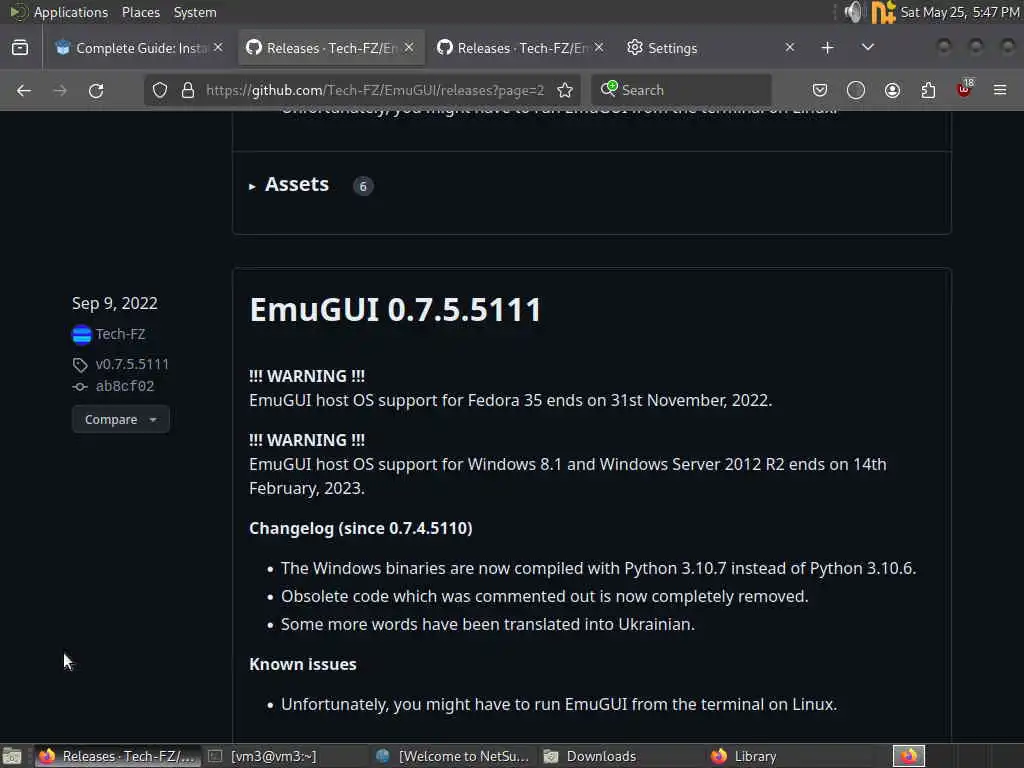Image resolution: width=1024 pixels, height=768 pixels.
Task: Open the Firefox hamburger menu
Action: (x=1000, y=90)
